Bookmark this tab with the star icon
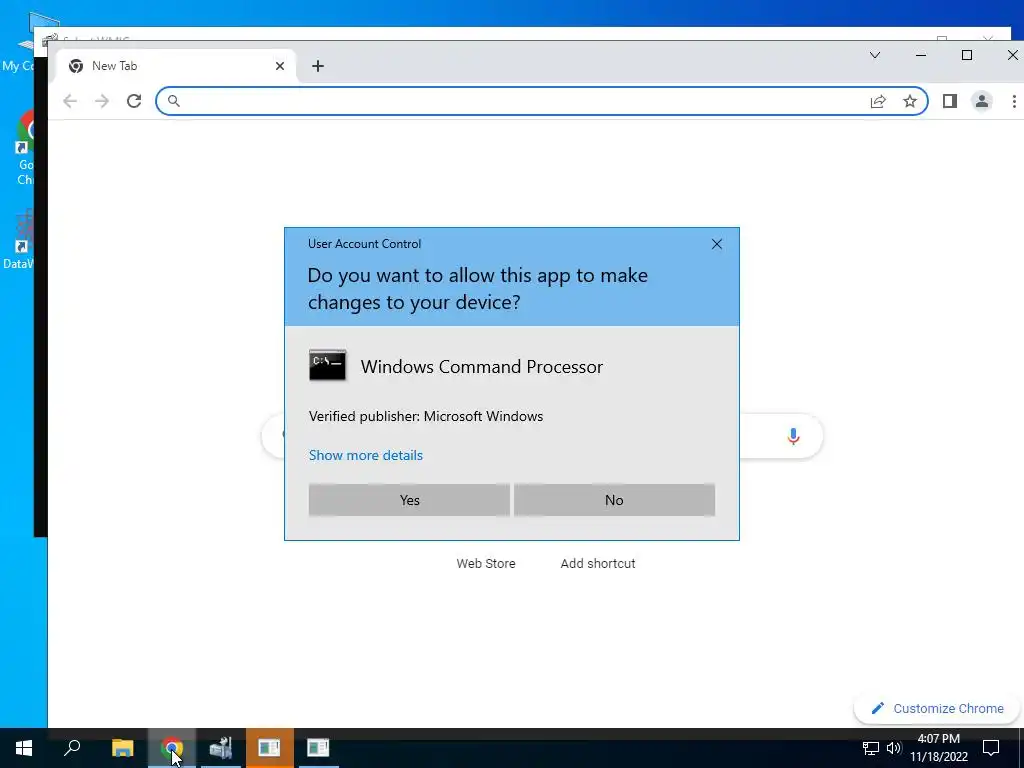 910,101
